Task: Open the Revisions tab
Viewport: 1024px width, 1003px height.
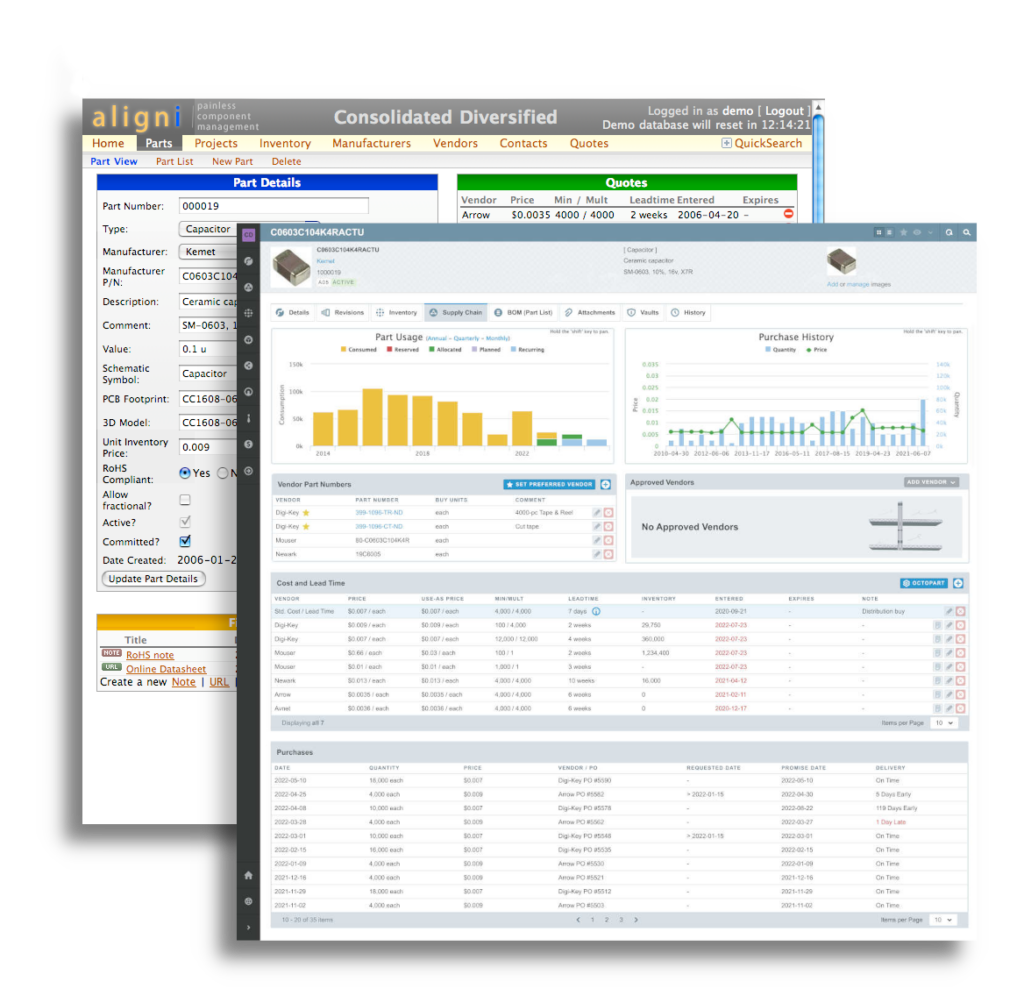Action: tap(343, 313)
